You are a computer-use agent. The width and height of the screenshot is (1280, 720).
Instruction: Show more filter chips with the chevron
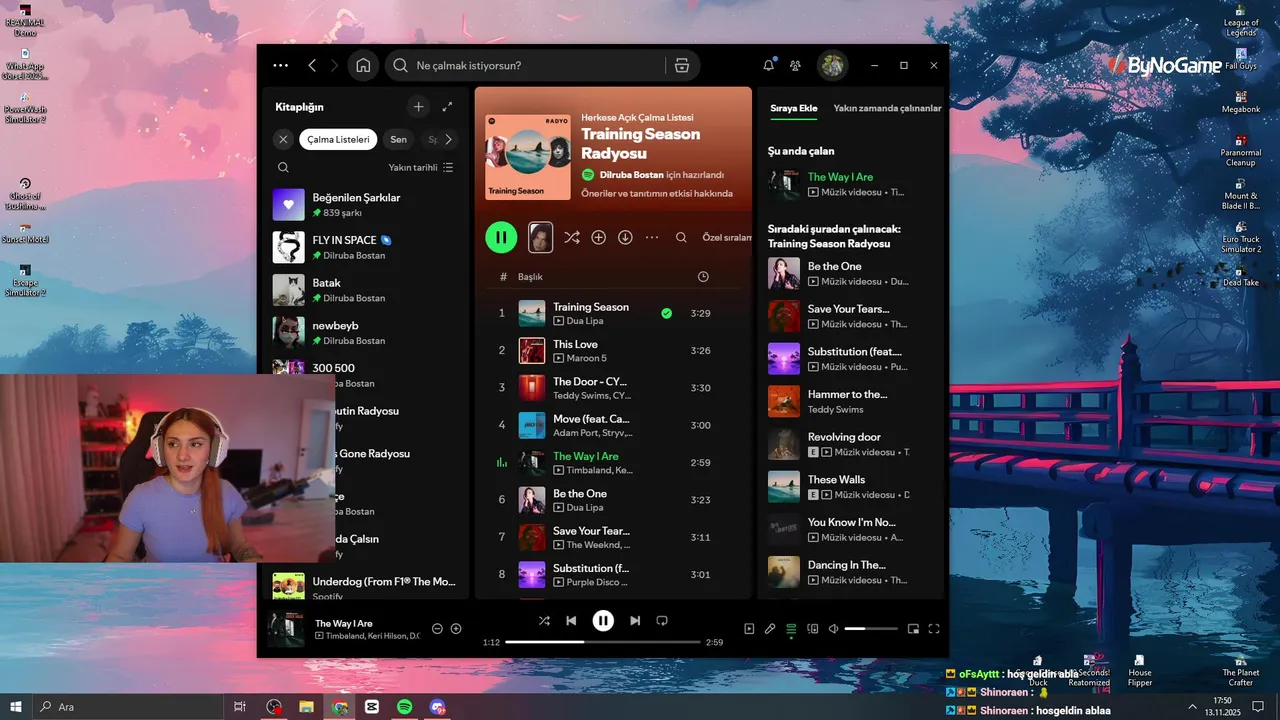pyautogui.click(x=448, y=139)
